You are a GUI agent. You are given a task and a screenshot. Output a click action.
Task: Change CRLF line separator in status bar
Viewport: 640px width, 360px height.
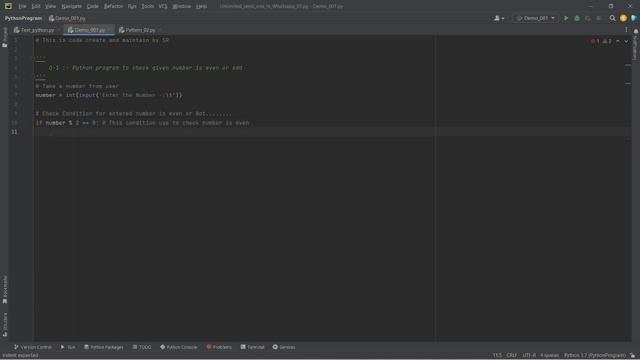(511, 356)
